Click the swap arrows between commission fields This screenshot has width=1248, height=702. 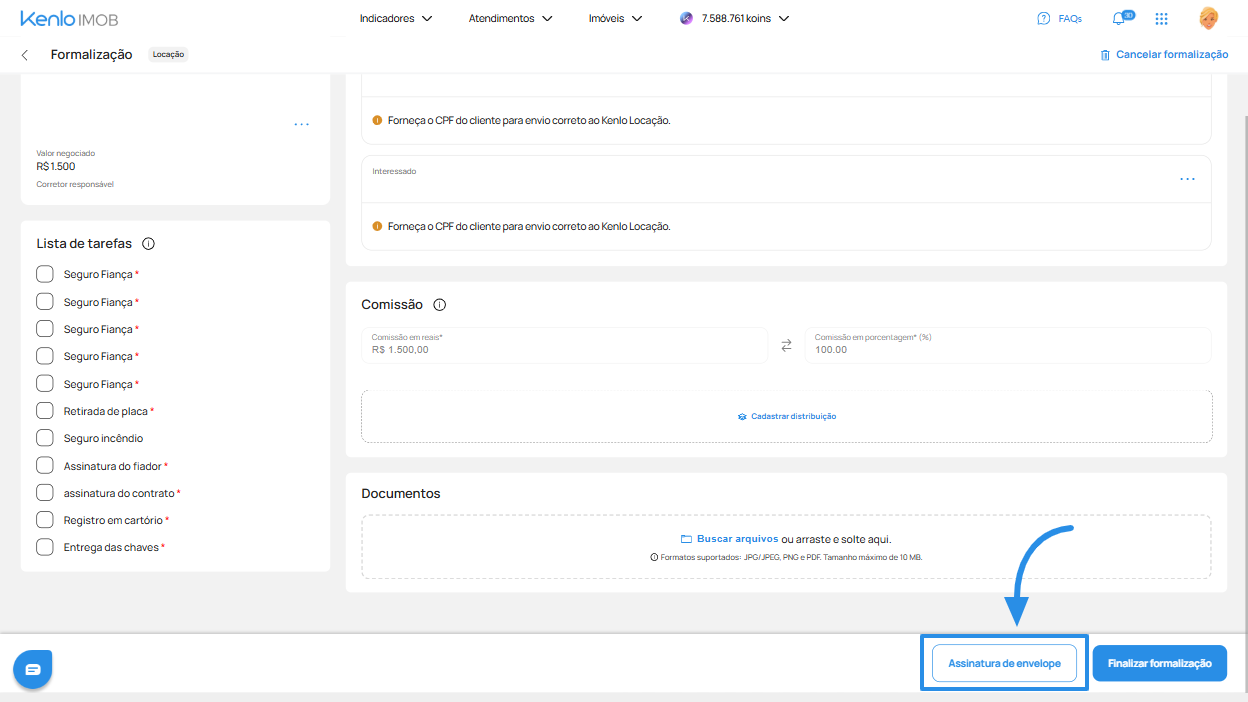coord(786,345)
